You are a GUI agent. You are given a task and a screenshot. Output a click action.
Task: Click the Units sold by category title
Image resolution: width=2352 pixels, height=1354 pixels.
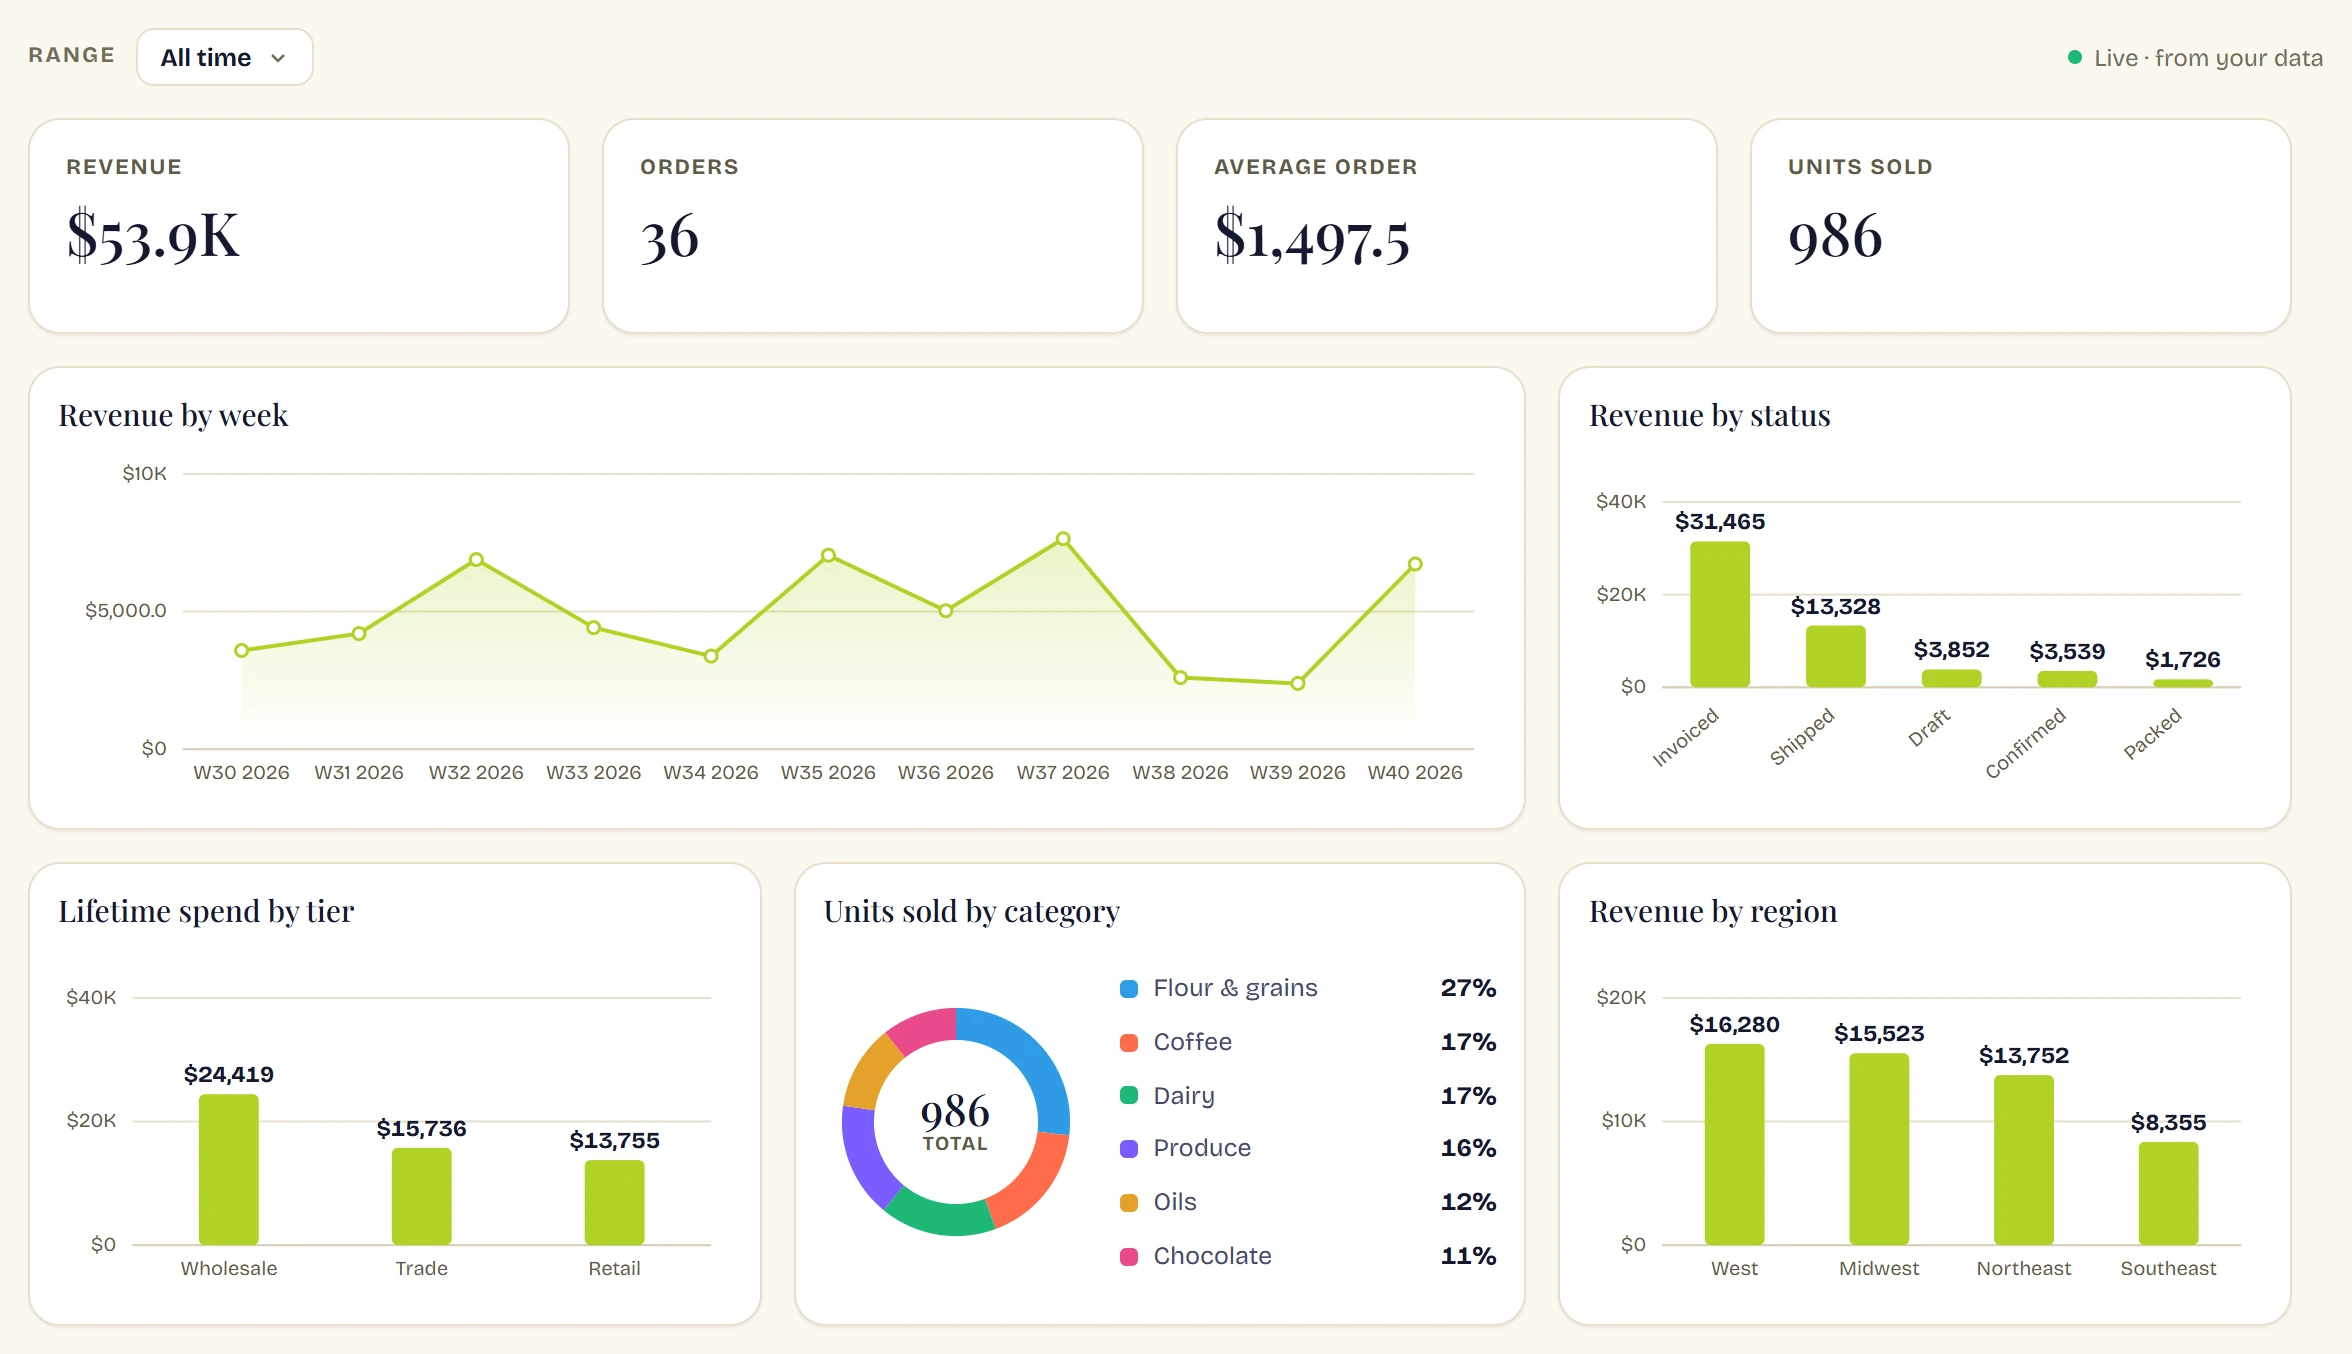pos(971,911)
